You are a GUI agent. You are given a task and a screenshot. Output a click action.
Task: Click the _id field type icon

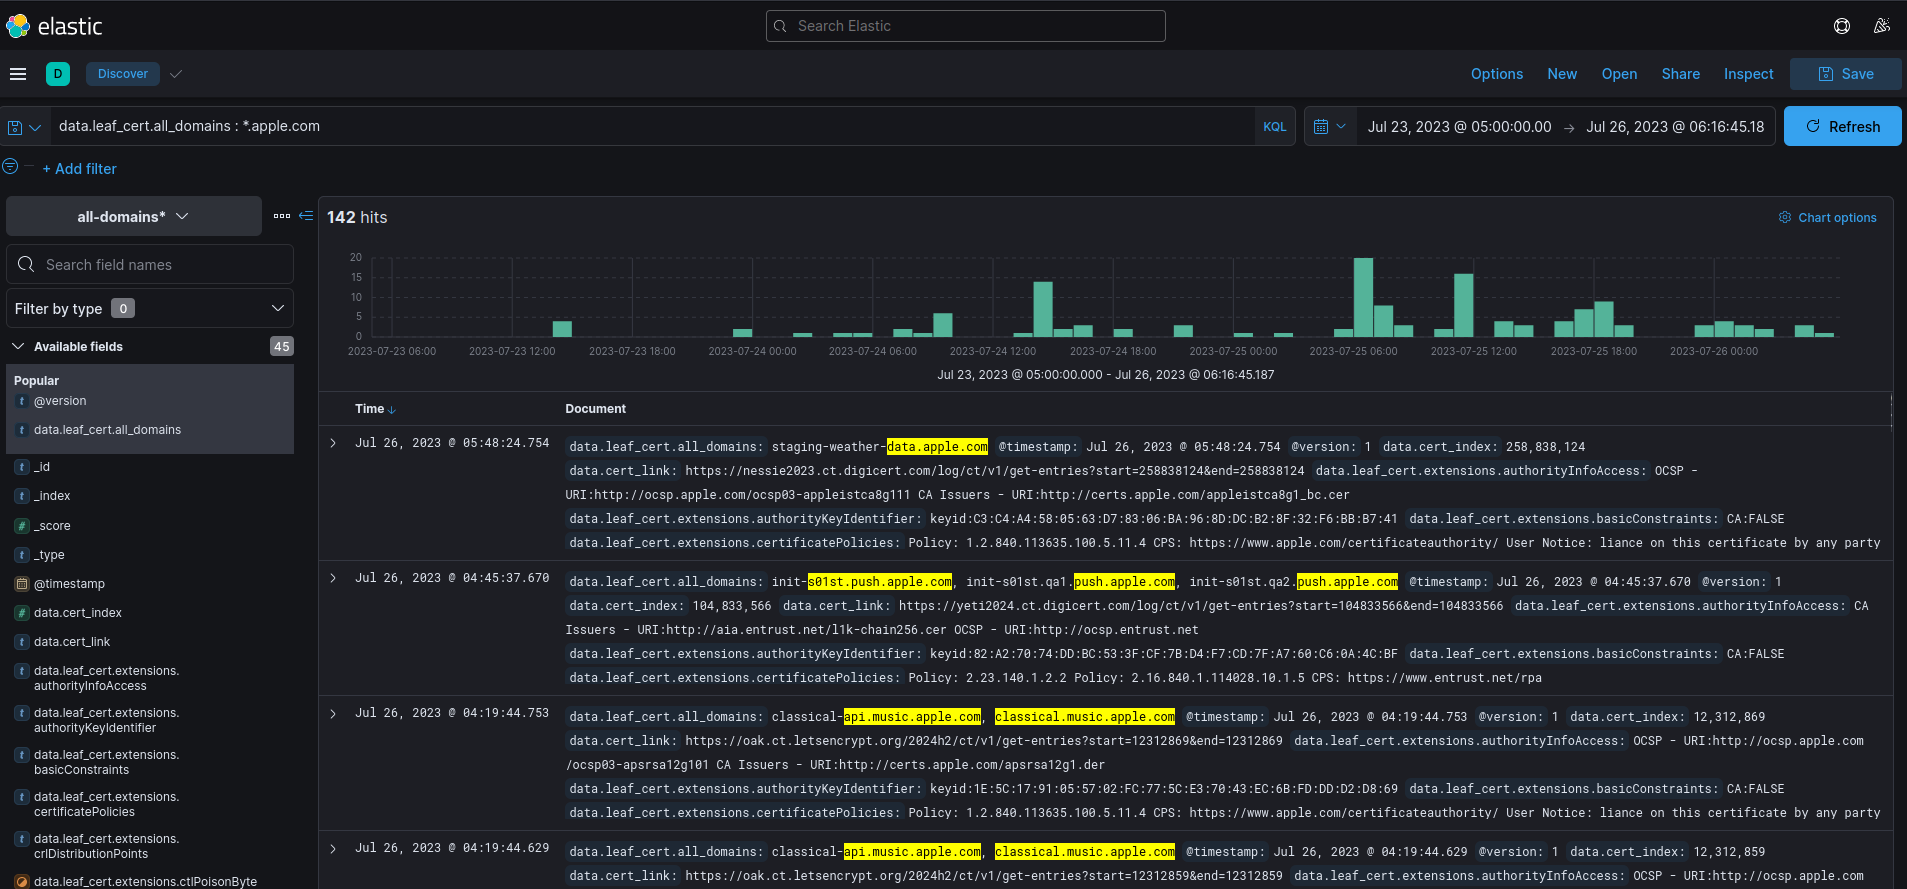(22, 467)
